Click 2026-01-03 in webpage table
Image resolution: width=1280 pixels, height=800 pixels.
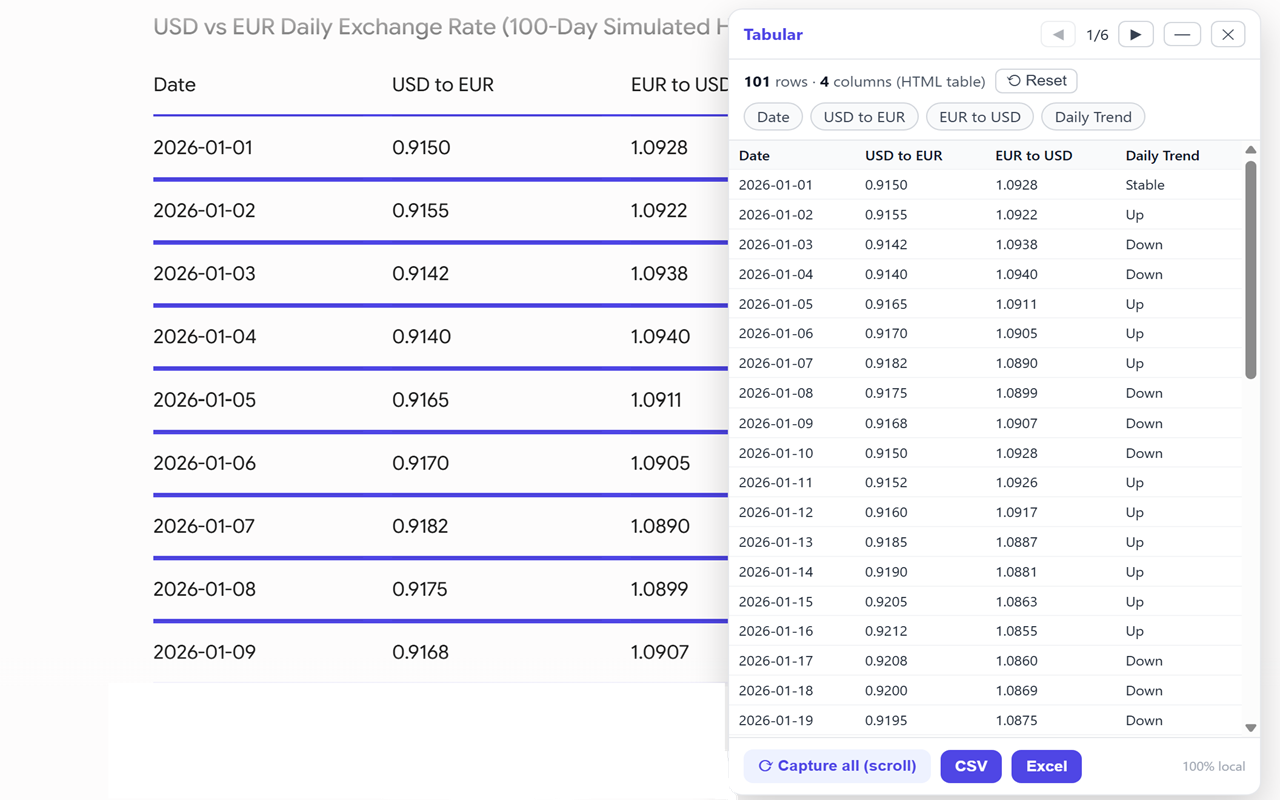[204, 274]
